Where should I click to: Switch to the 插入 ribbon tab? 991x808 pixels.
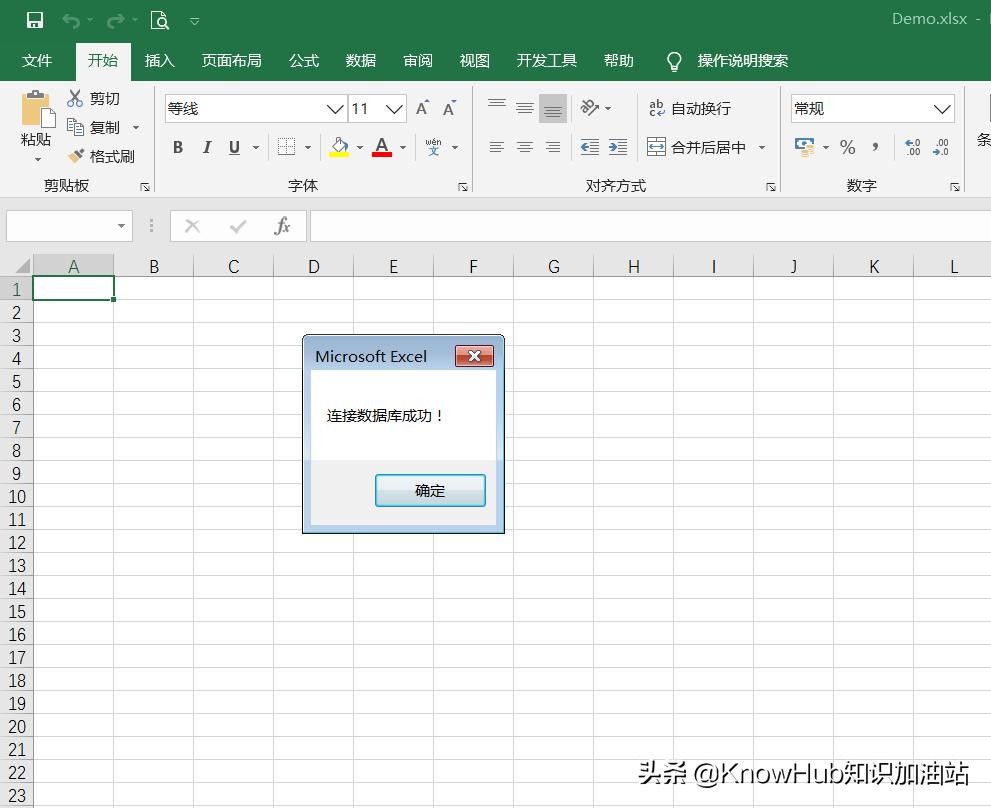(x=159, y=61)
